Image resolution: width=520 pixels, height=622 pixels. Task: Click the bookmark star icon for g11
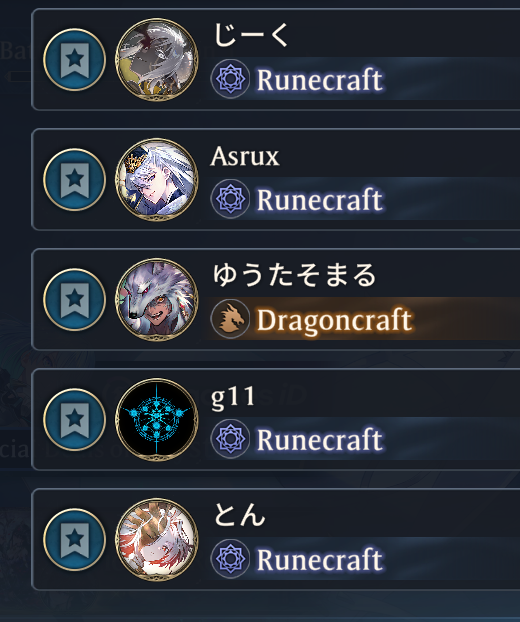(75, 420)
